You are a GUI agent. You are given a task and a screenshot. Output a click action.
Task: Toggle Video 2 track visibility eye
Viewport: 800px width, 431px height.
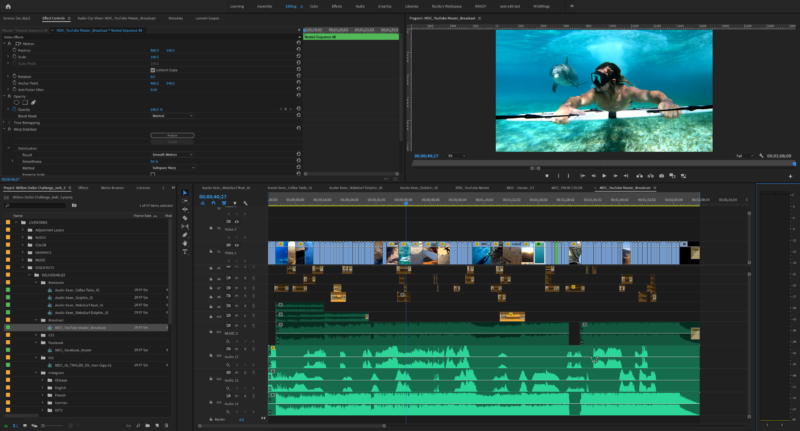[237, 222]
